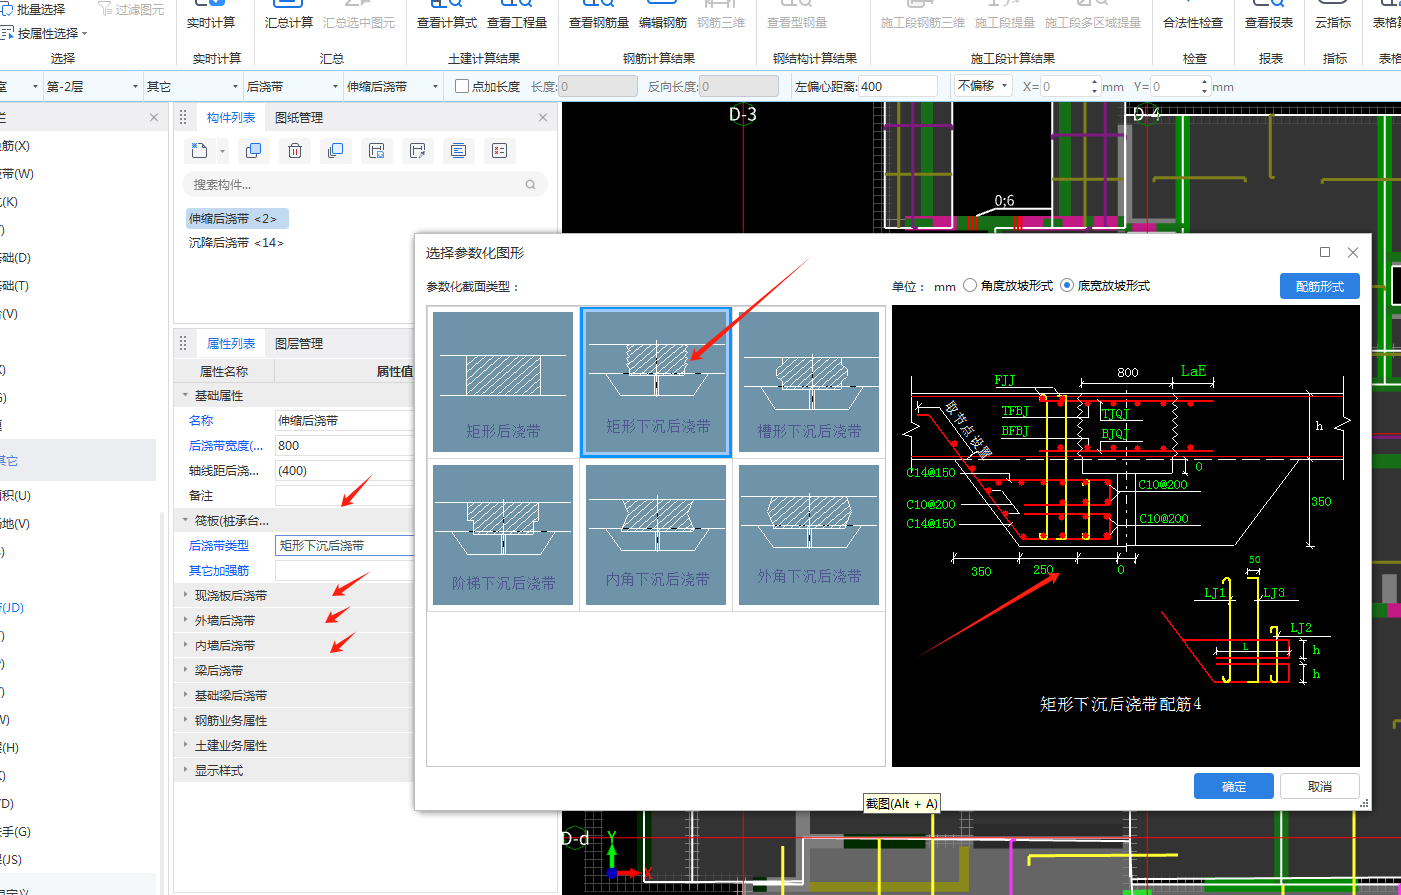Expand the 基础梁后浇带 section

(185, 695)
